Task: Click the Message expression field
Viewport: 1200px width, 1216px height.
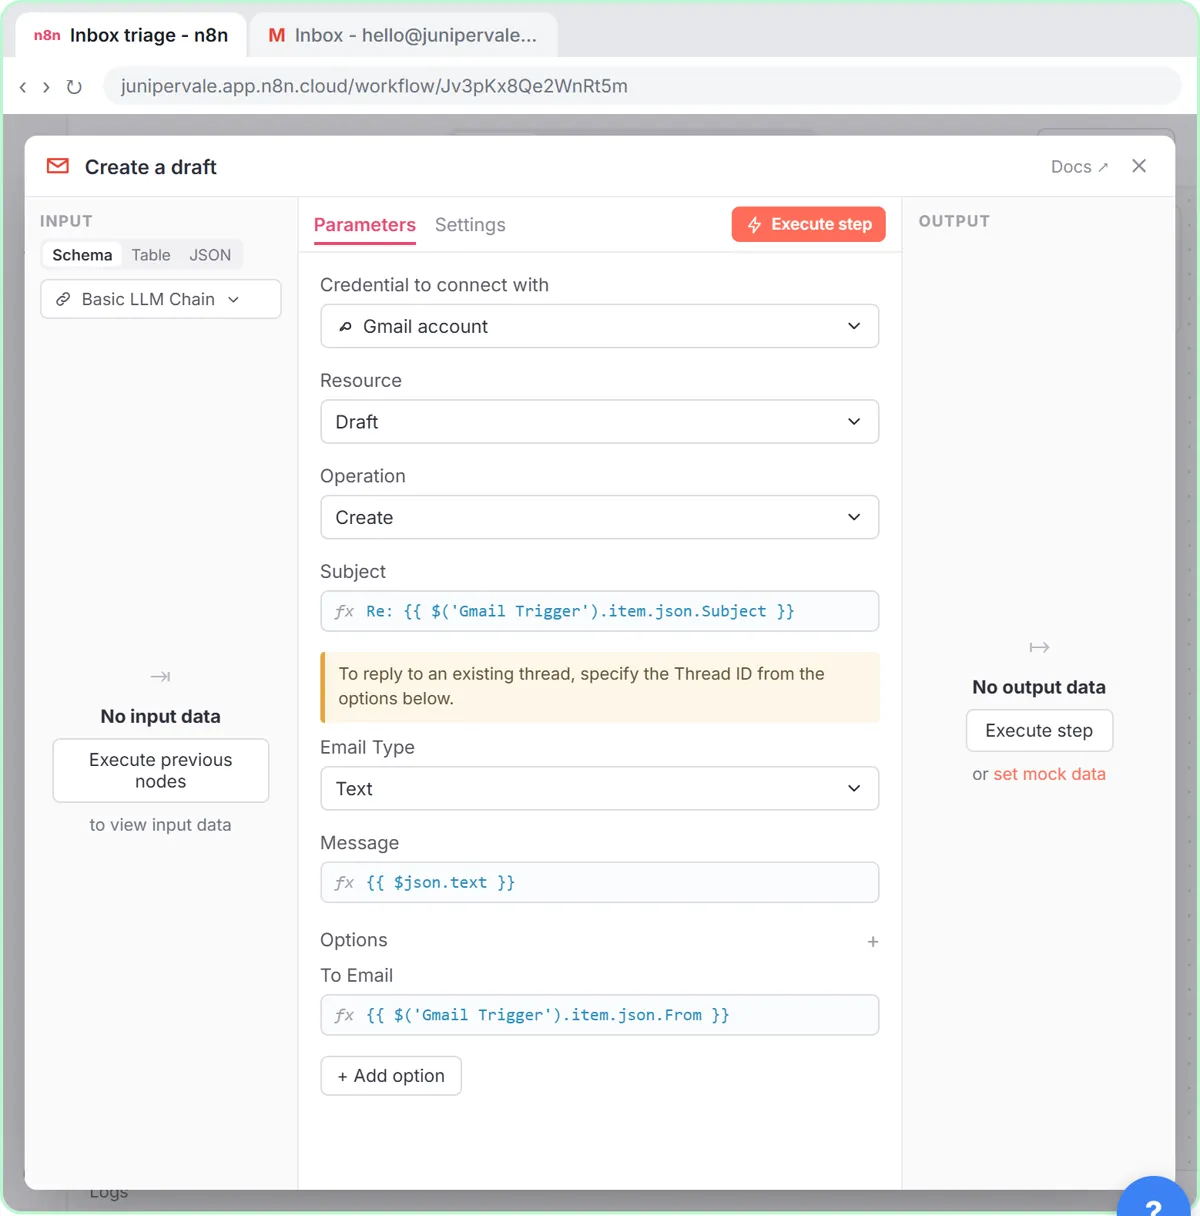Action: 600,883
